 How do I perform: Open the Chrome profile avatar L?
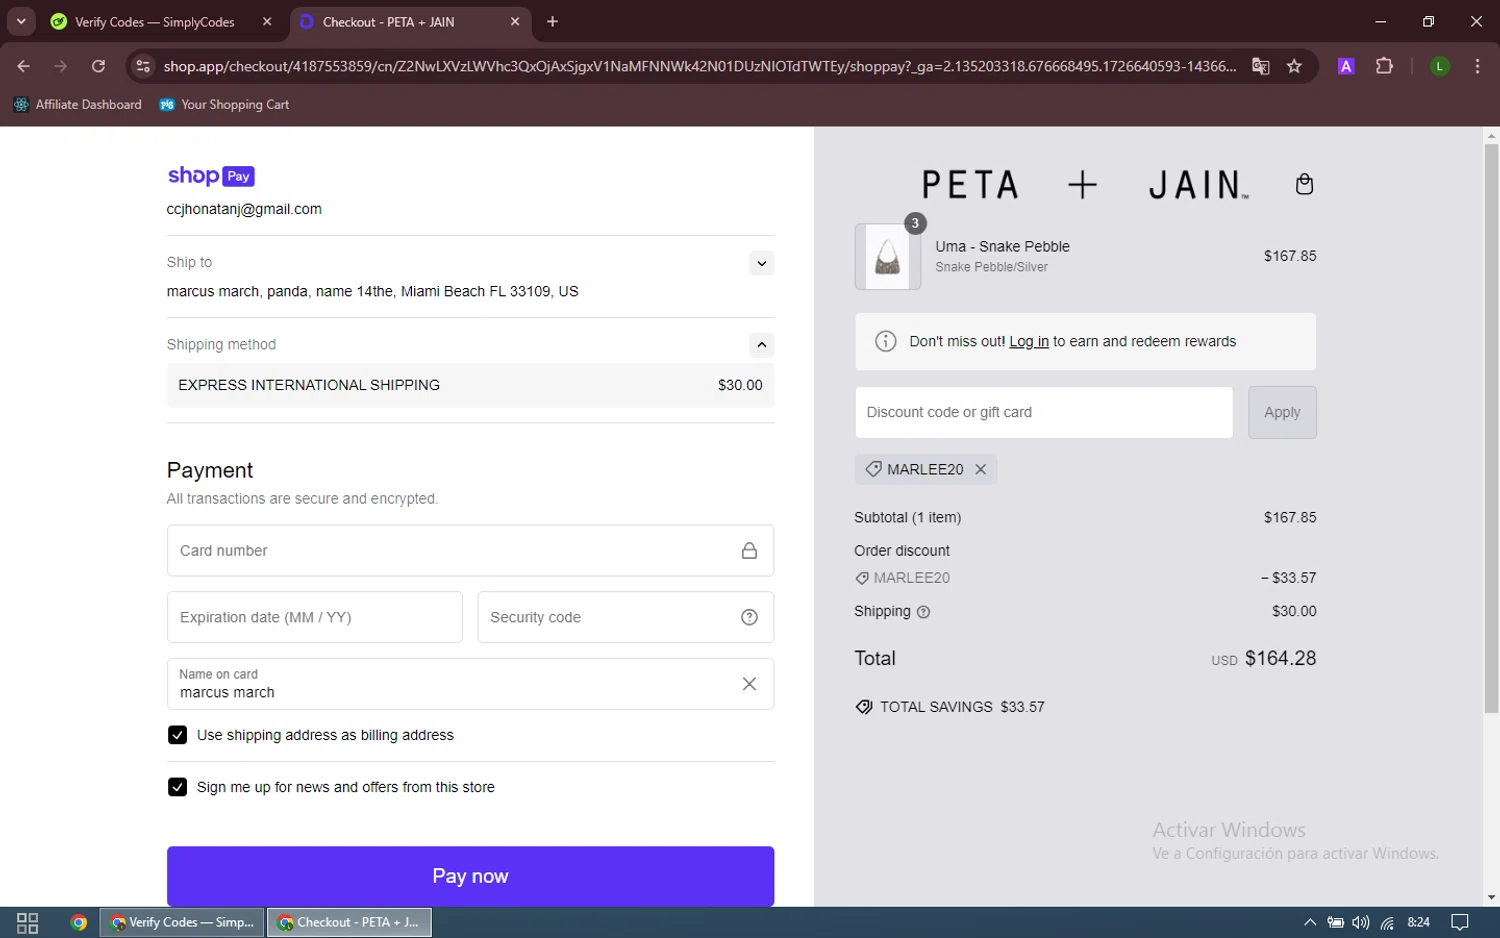coord(1439,66)
